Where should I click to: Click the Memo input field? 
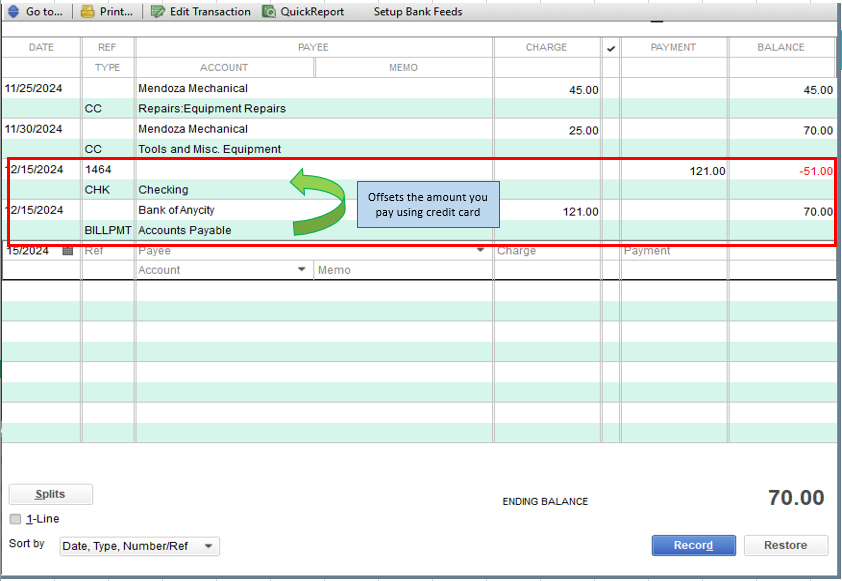(x=403, y=270)
